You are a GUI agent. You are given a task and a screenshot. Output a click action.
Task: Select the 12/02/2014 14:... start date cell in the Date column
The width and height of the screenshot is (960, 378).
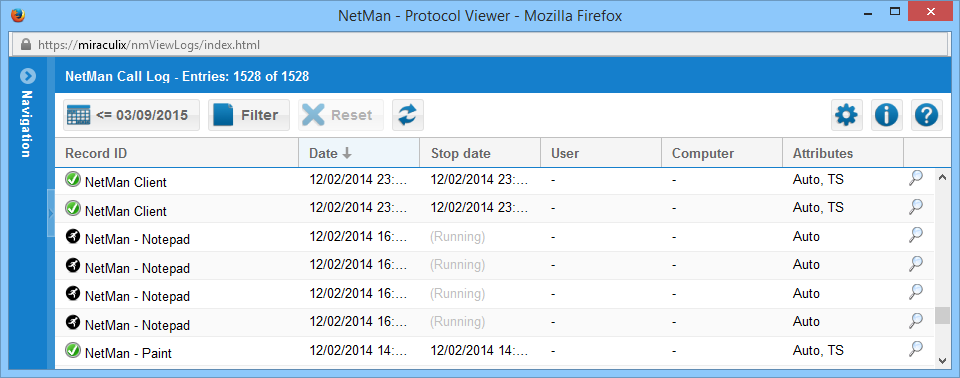point(358,350)
